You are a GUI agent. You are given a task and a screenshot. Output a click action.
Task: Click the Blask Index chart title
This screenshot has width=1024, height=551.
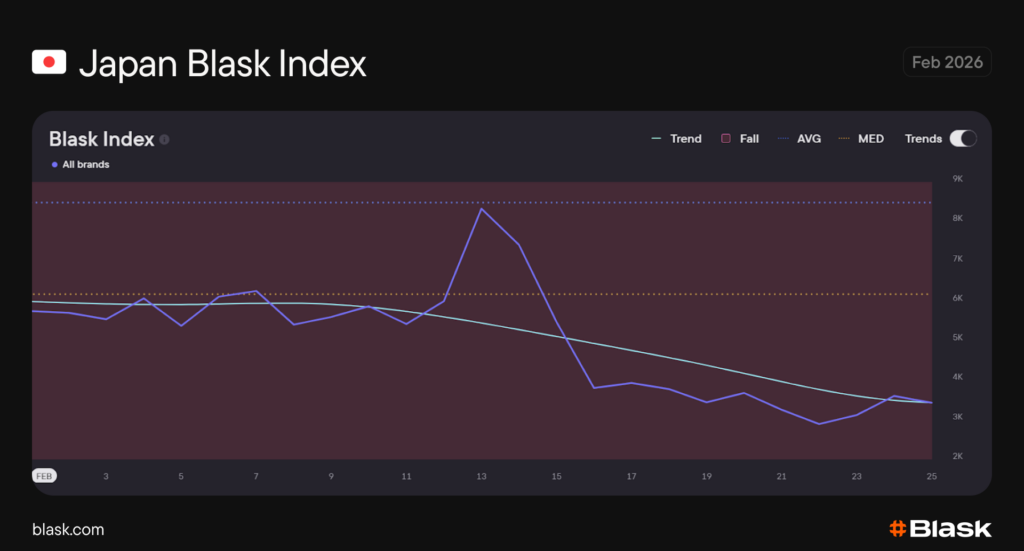pyautogui.click(x=101, y=139)
